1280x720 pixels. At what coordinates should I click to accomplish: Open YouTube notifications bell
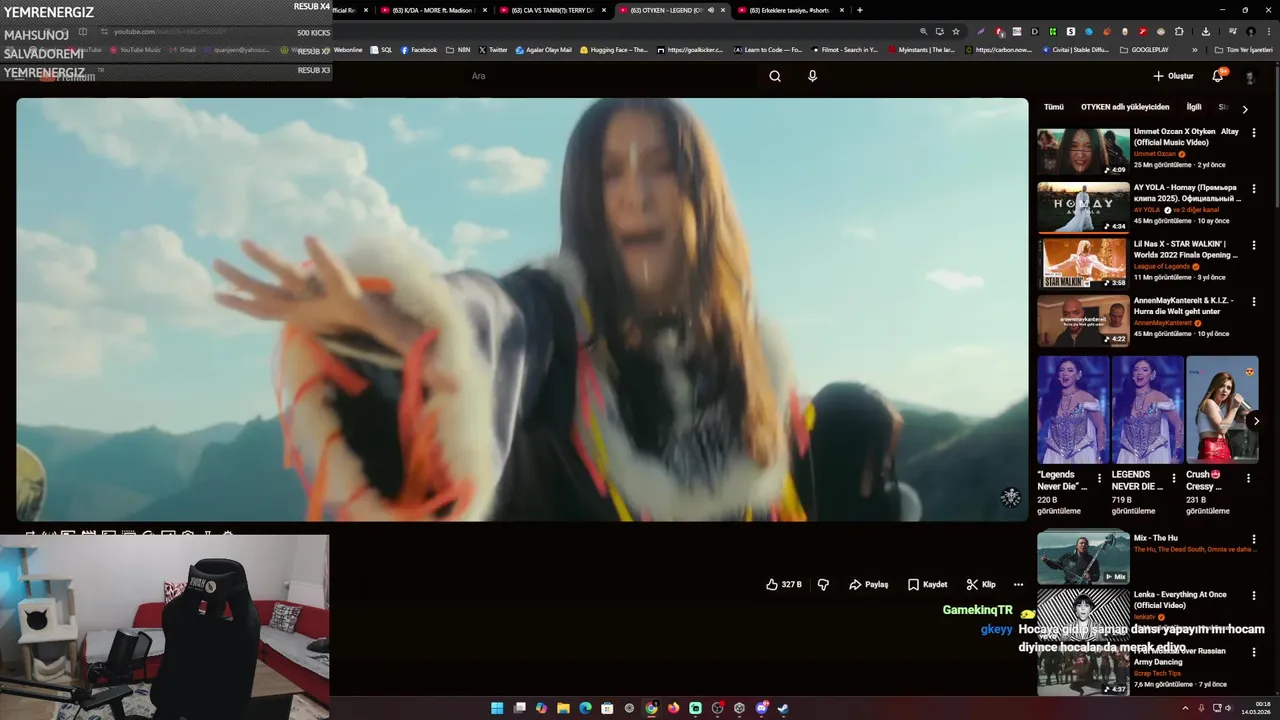pyautogui.click(x=1218, y=76)
